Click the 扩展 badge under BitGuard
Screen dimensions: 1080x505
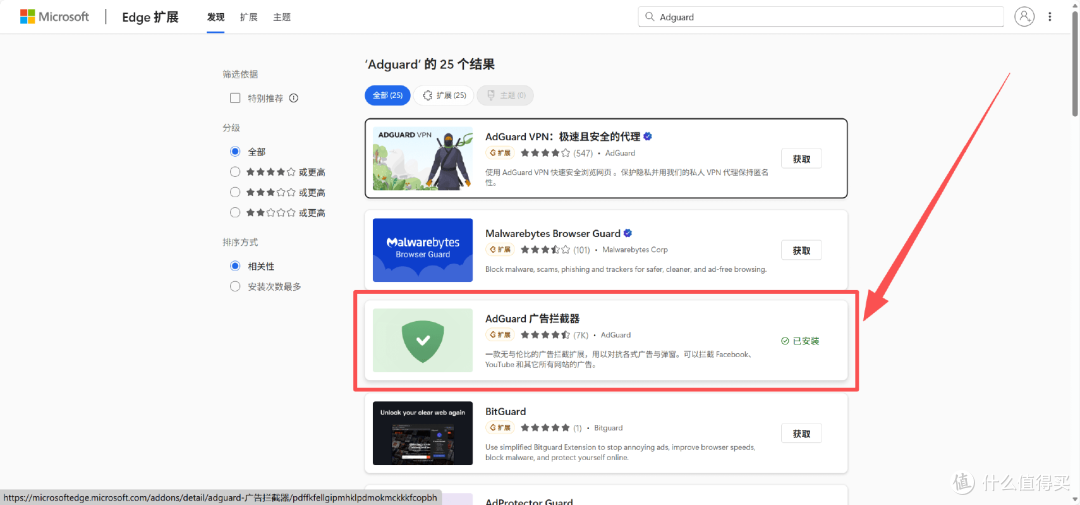coord(500,428)
